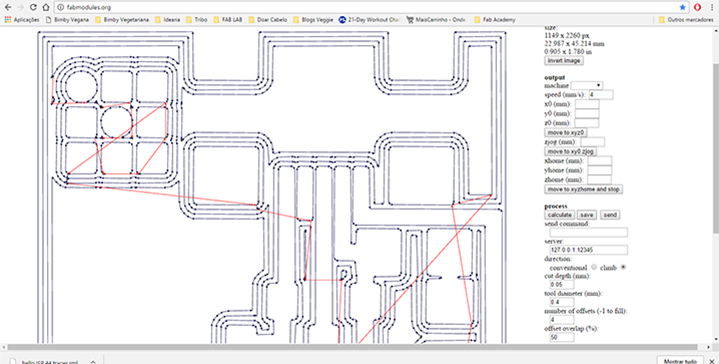Select the climb direction radio
Image resolution: width=719 pixels, height=364 pixels.
623,267
